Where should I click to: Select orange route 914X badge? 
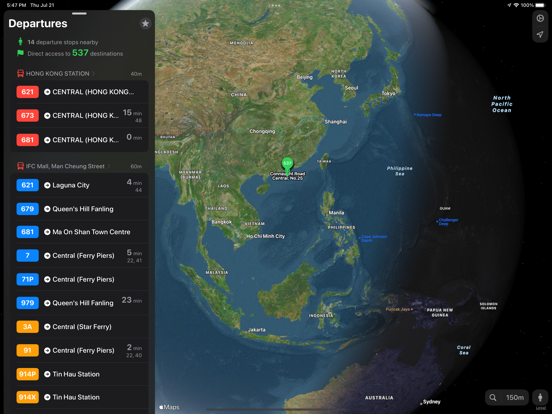tap(27, 397)
